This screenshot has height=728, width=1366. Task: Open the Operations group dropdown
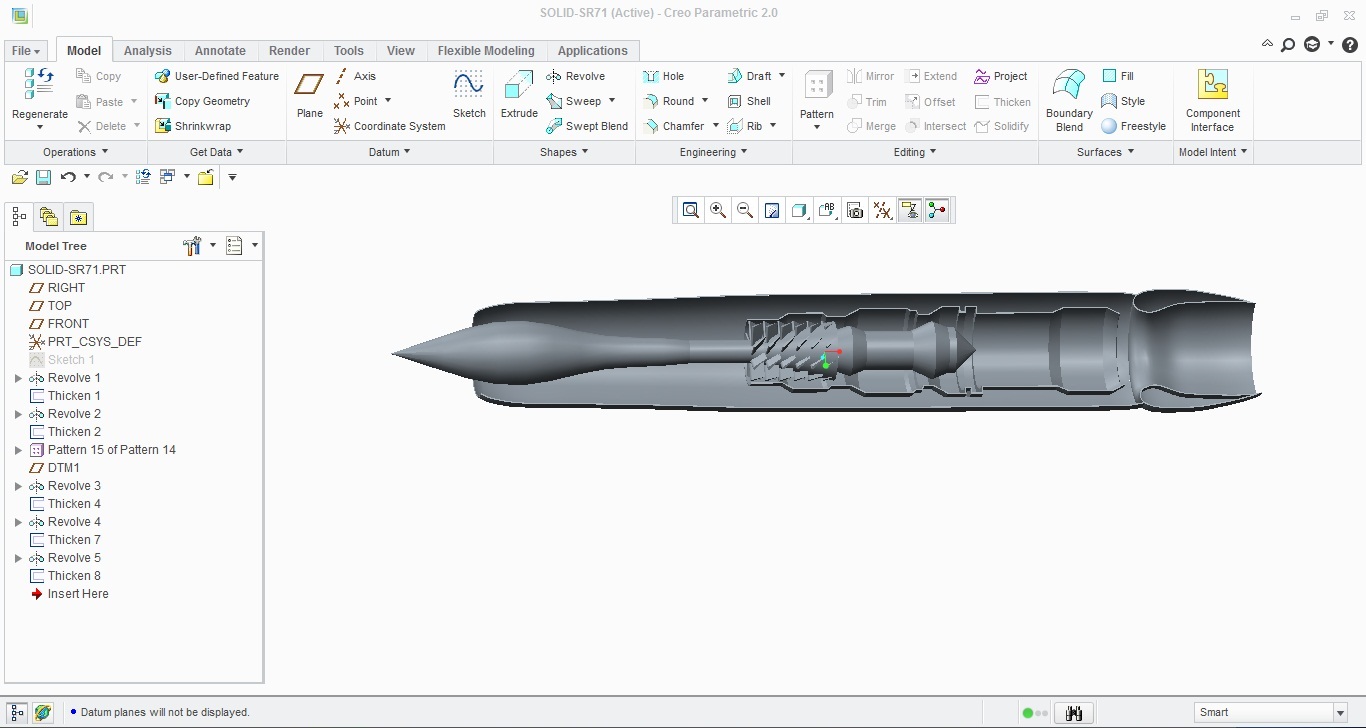click(76, 152)
